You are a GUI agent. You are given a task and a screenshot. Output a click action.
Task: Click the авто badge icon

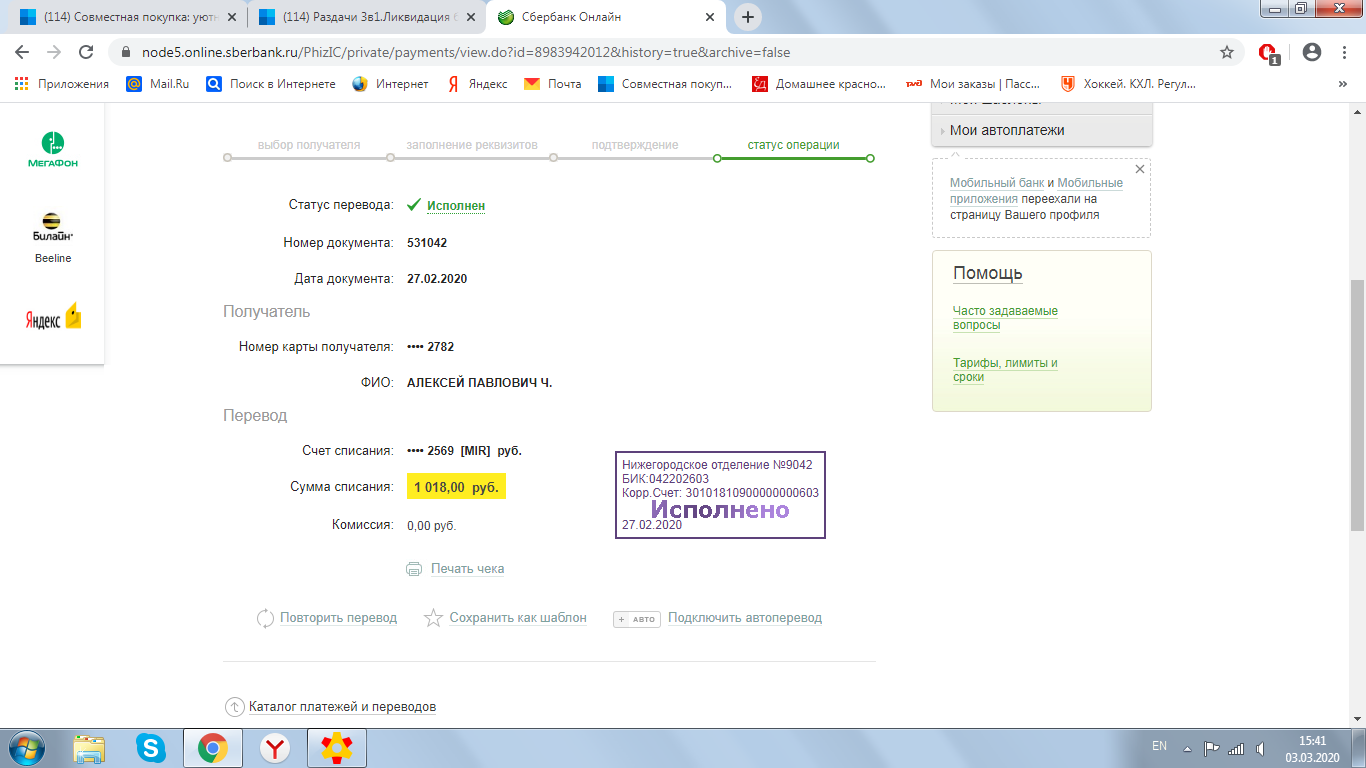click(x=636, y=619)
